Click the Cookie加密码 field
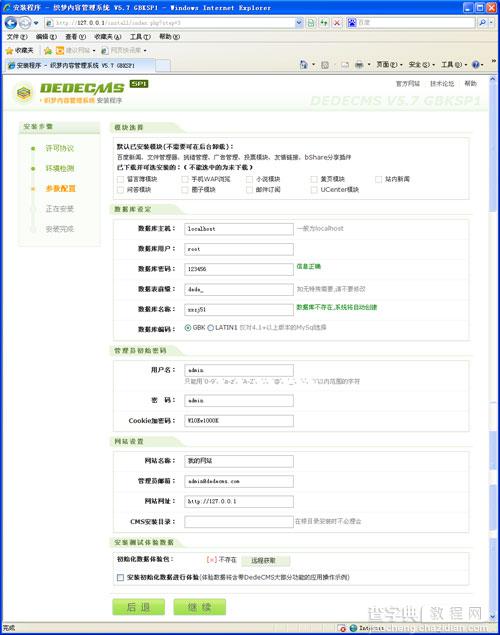This screenshot has width=500, height=635. pyautogui.click(x=239, y=421)
